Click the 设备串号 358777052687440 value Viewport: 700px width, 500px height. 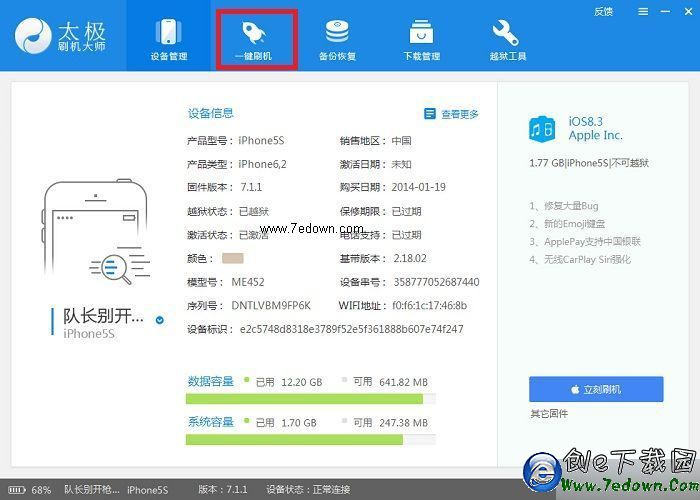click(x=436, y=282)
